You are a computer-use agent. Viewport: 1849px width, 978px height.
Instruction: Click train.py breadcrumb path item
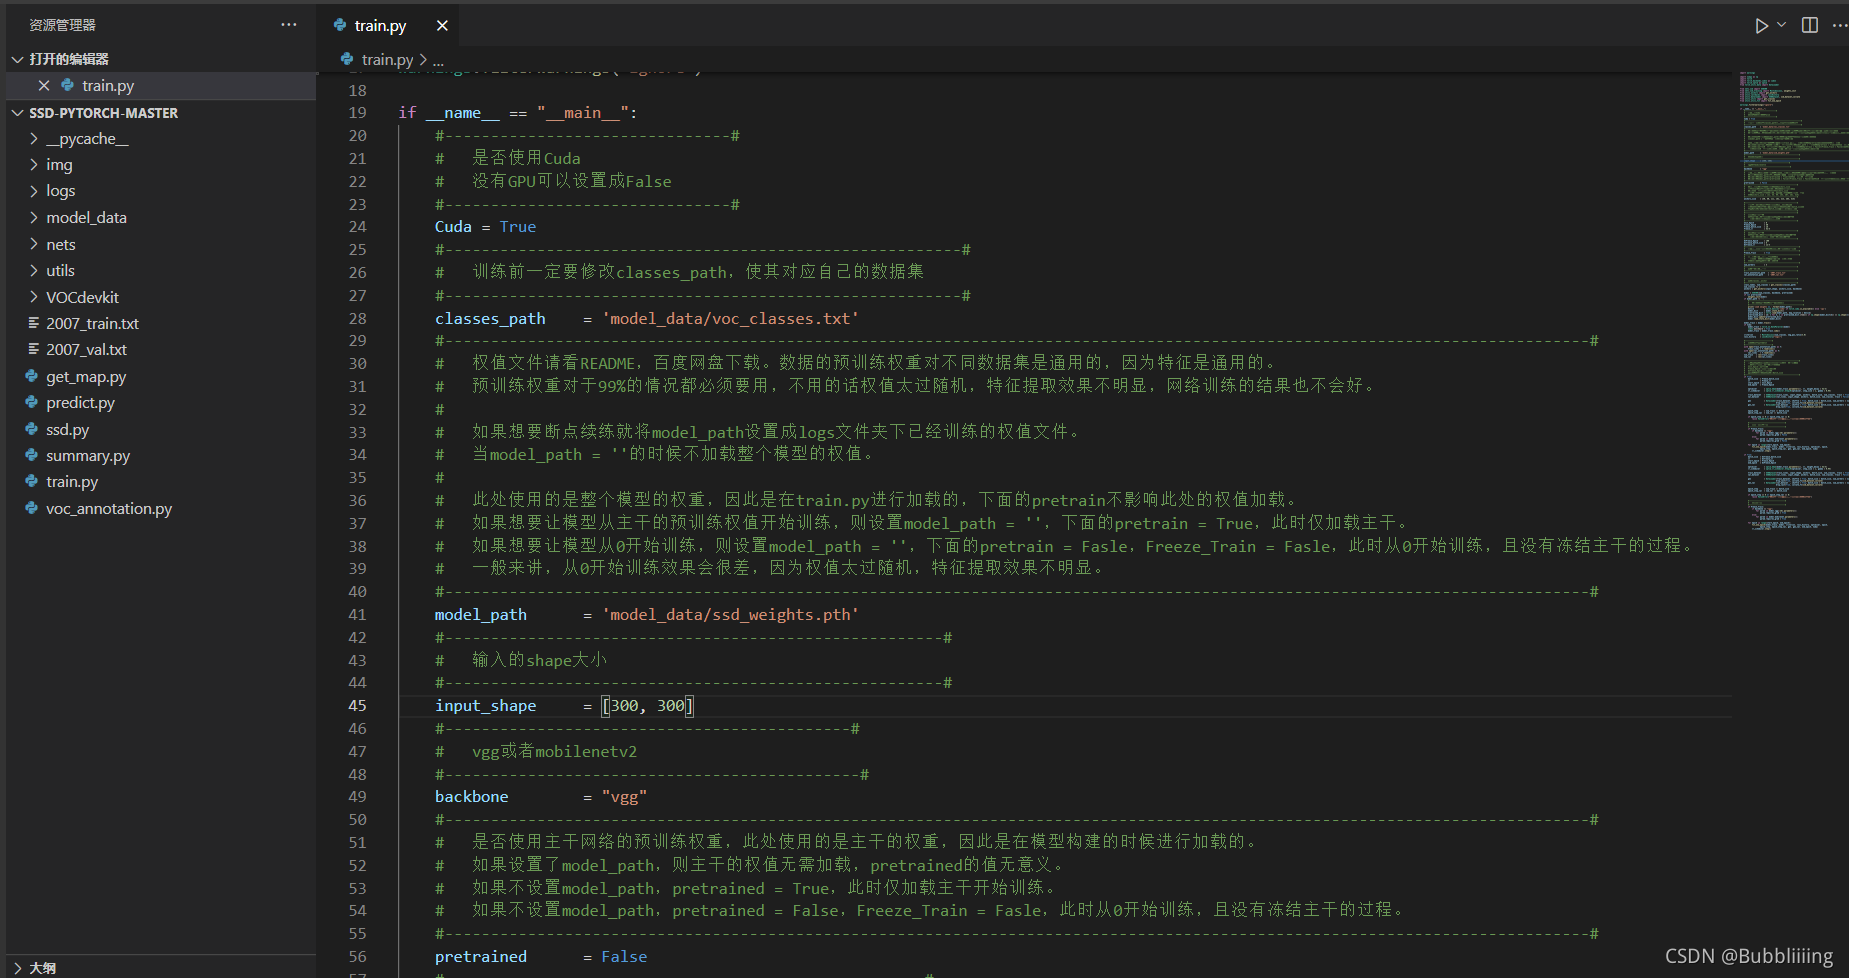[x=387, y=60]
